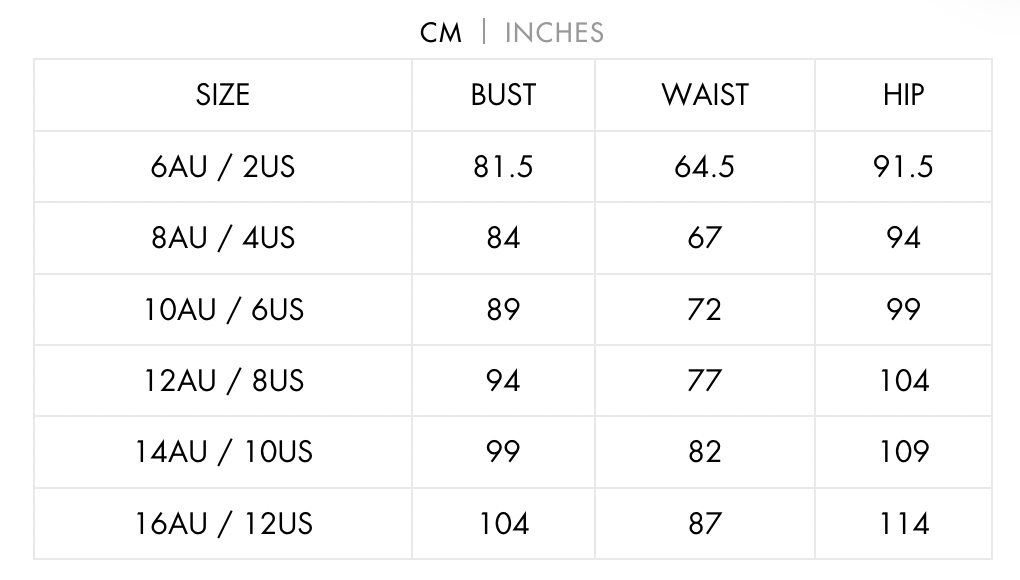1020x580 pixels.
Task: Click the WAIST column header
Action: click(704, 95)
